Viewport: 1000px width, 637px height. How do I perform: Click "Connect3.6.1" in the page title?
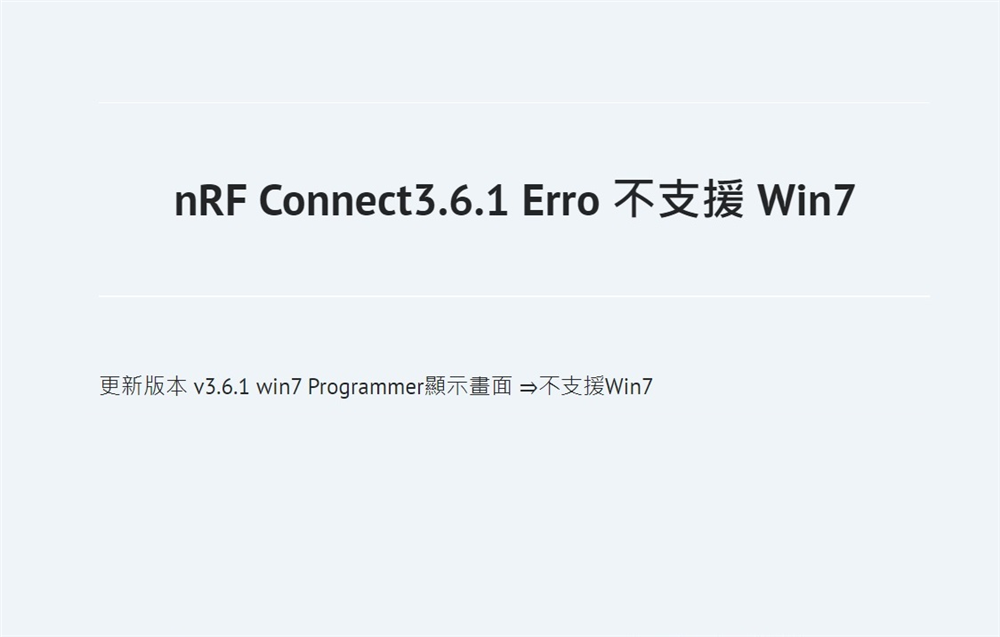pos(383,200)
